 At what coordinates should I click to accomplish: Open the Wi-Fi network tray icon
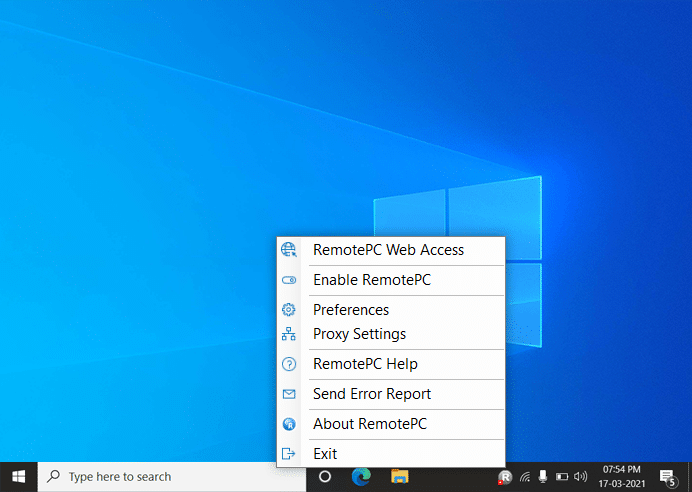(x=525, y=477)
